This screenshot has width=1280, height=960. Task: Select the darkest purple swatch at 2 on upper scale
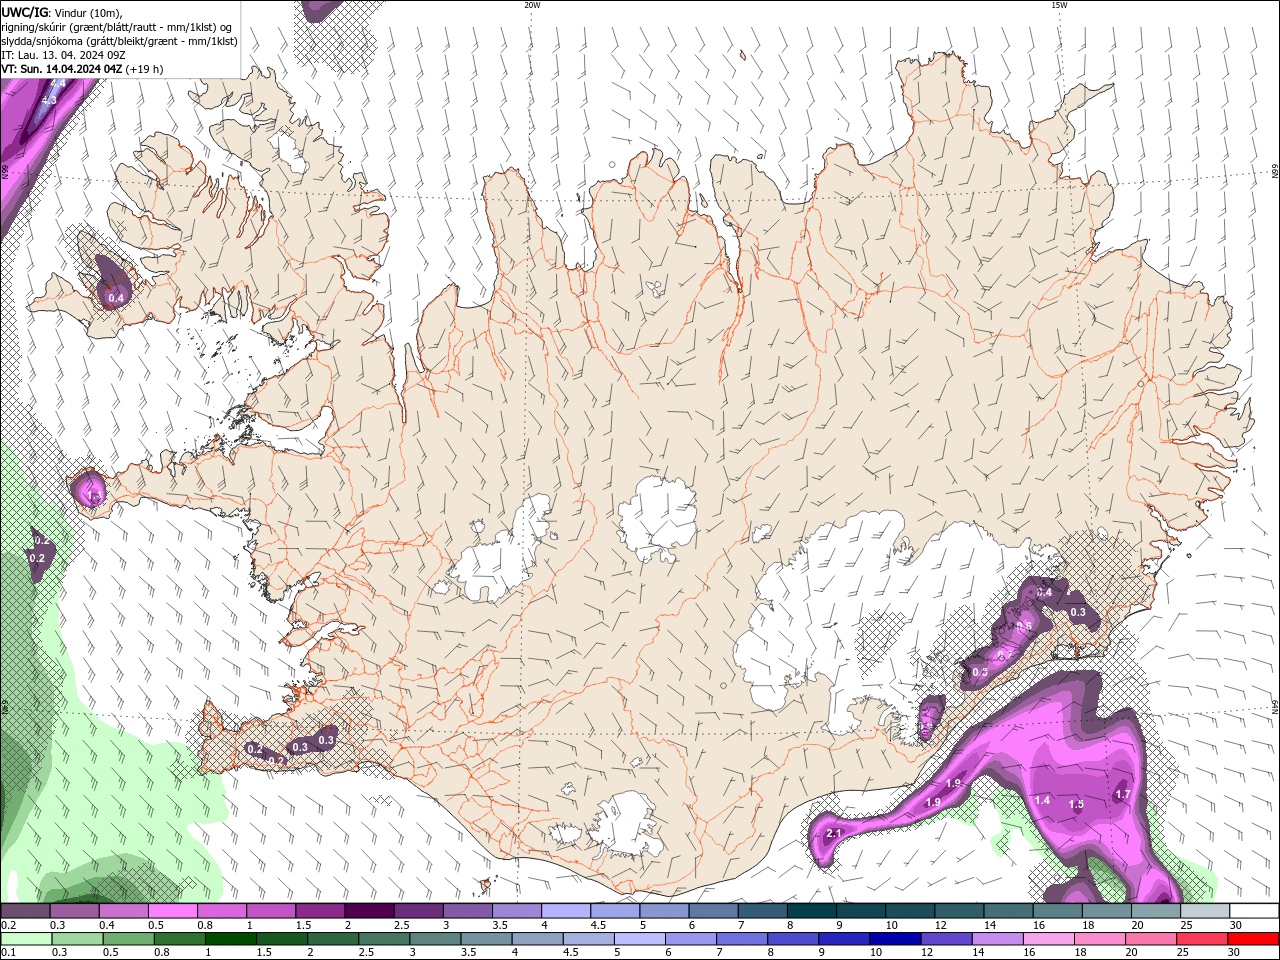369,911
